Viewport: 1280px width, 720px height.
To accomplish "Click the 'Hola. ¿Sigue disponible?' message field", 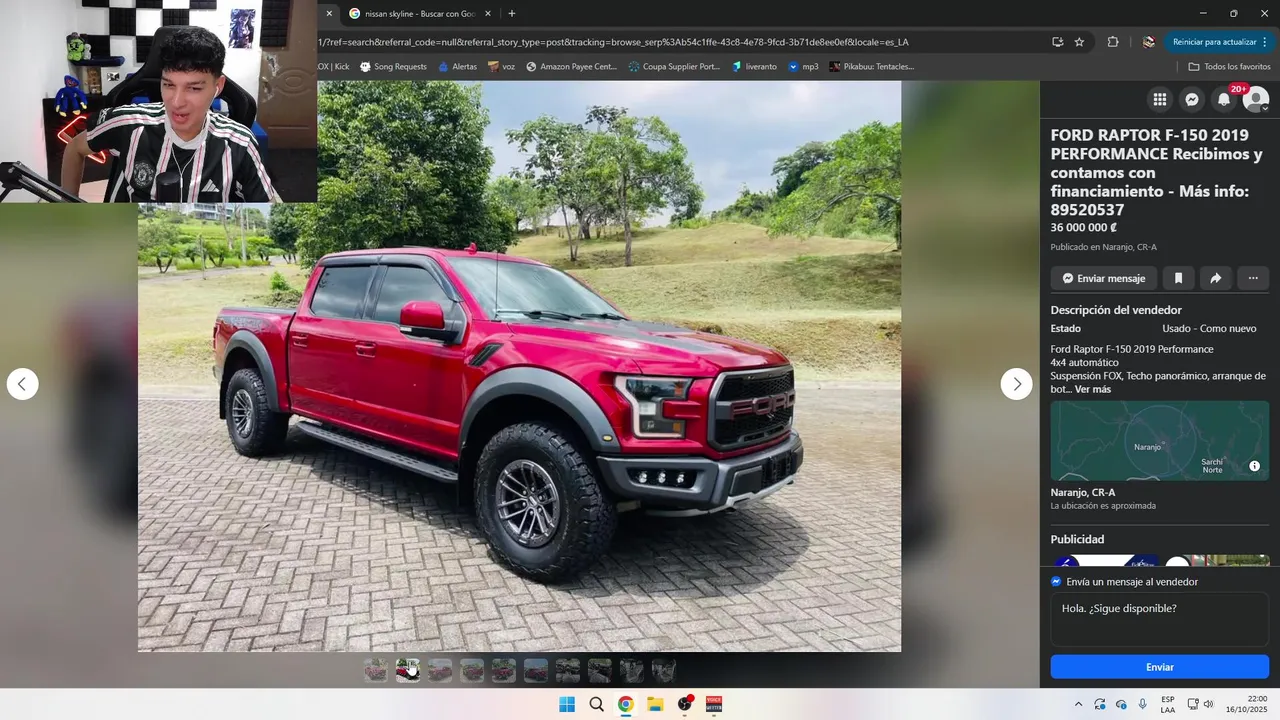I will (x=1160, y=621).
